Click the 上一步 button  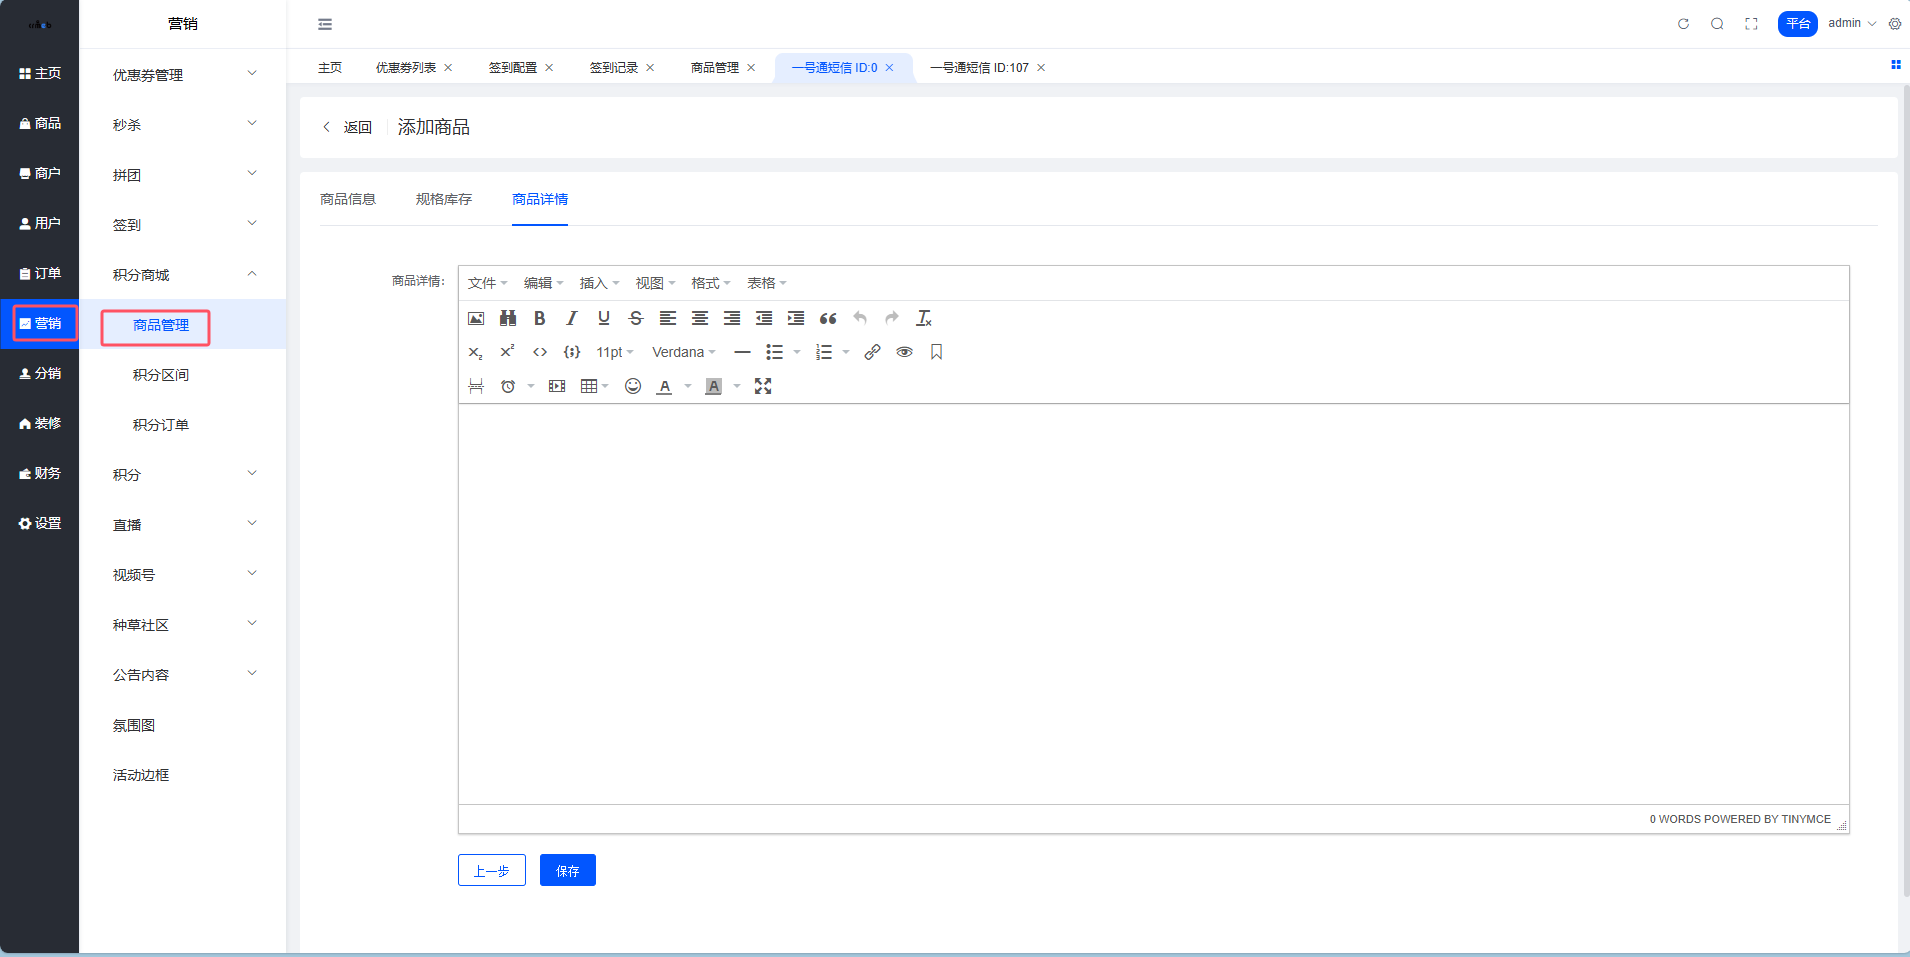click(x=491, y=870)
